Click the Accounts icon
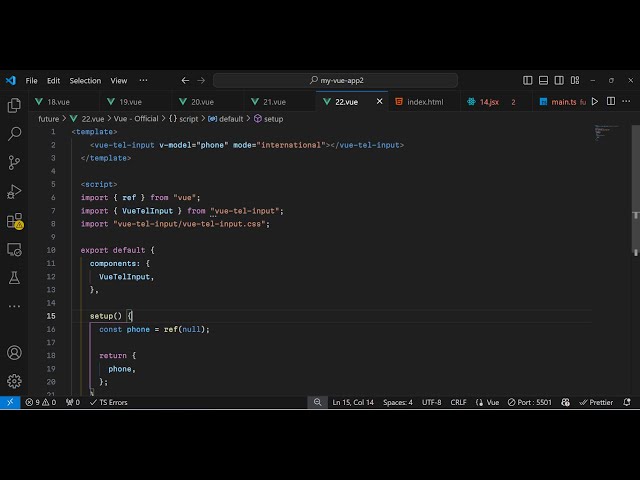The width and height of the screenshot is (640, 480). click(14, 353)
